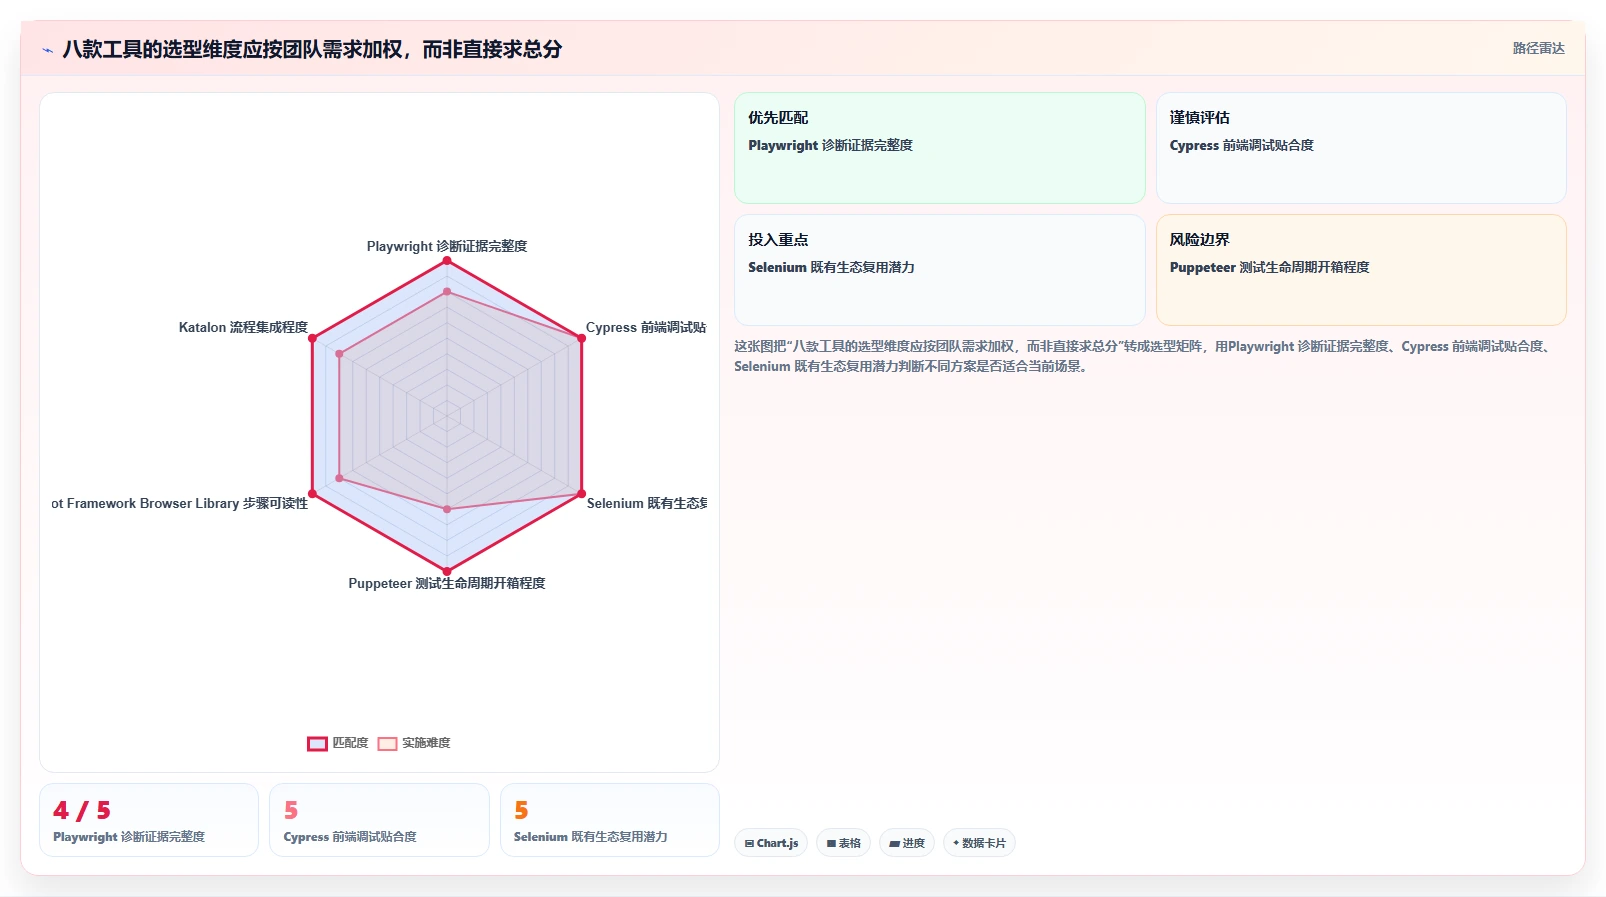Select the 表格 tag chip
This screenshot has width=1606, height=897.
point(844,843)
